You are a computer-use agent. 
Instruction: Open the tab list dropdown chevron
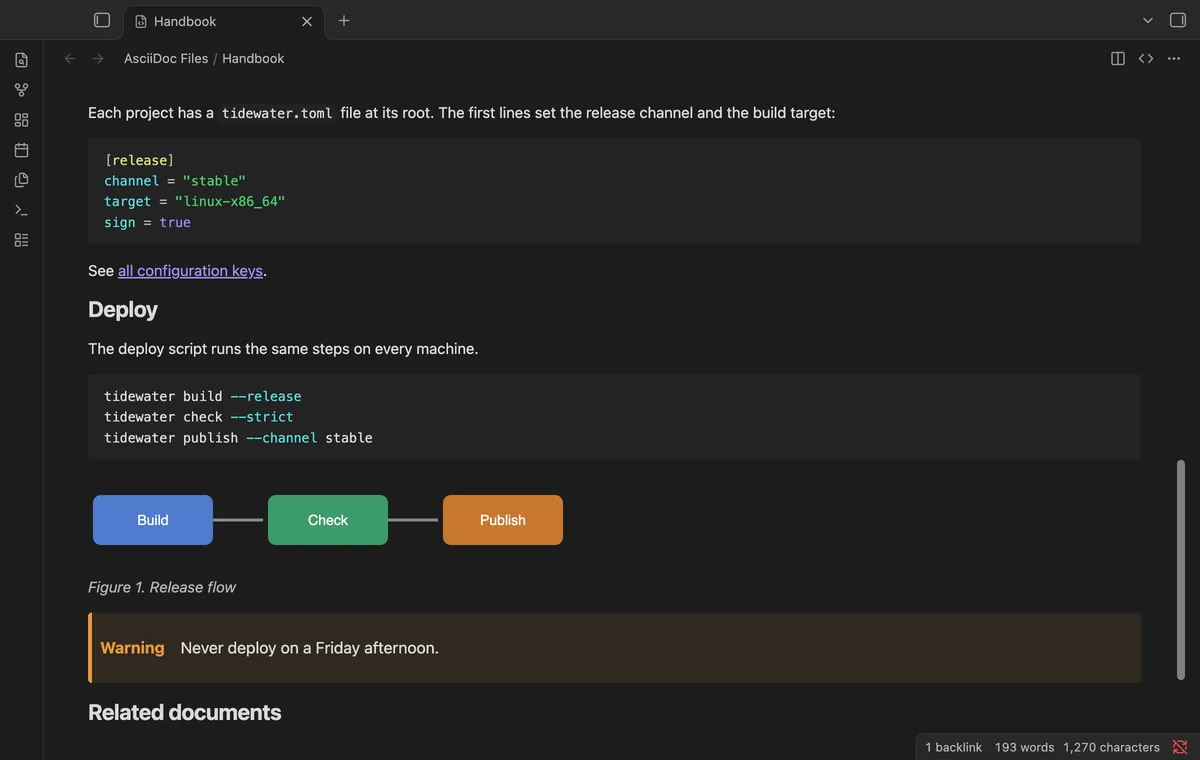tap(1148, 20)
